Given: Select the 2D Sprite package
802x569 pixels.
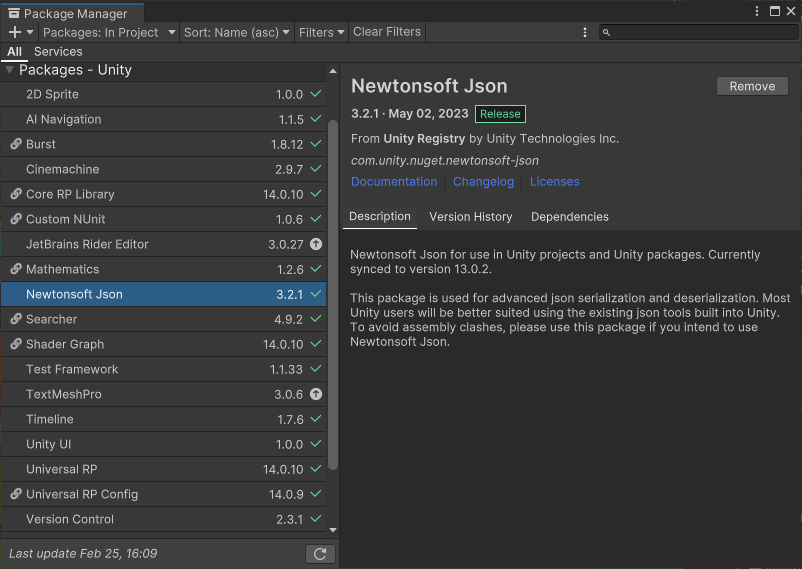Looking at the screenshot, I should pyautogui.click(x=164, y=94).
